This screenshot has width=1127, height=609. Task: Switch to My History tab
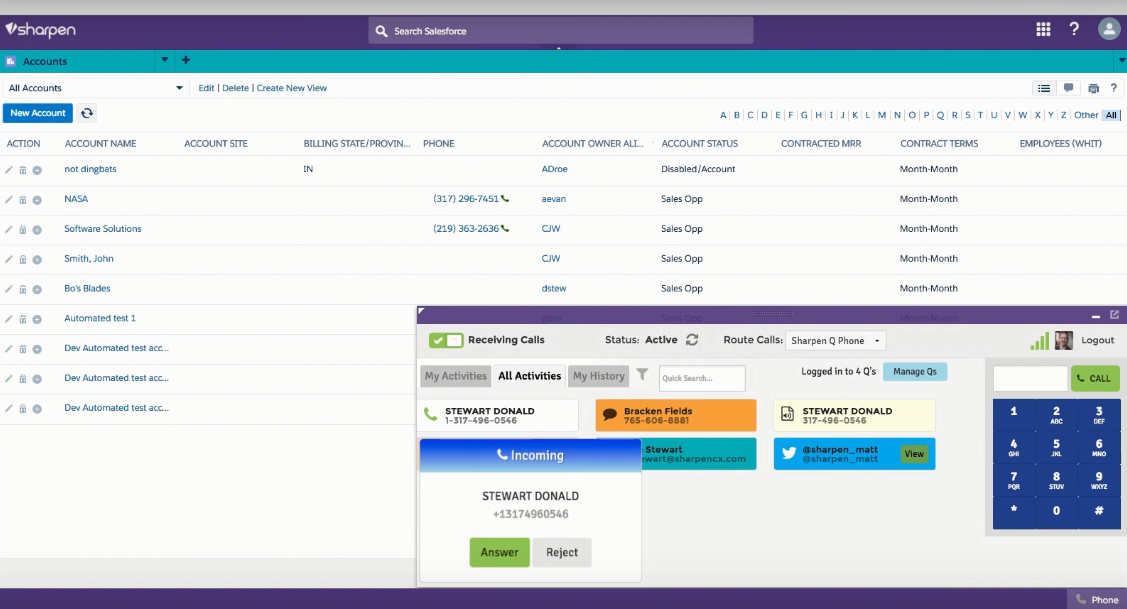598,376
